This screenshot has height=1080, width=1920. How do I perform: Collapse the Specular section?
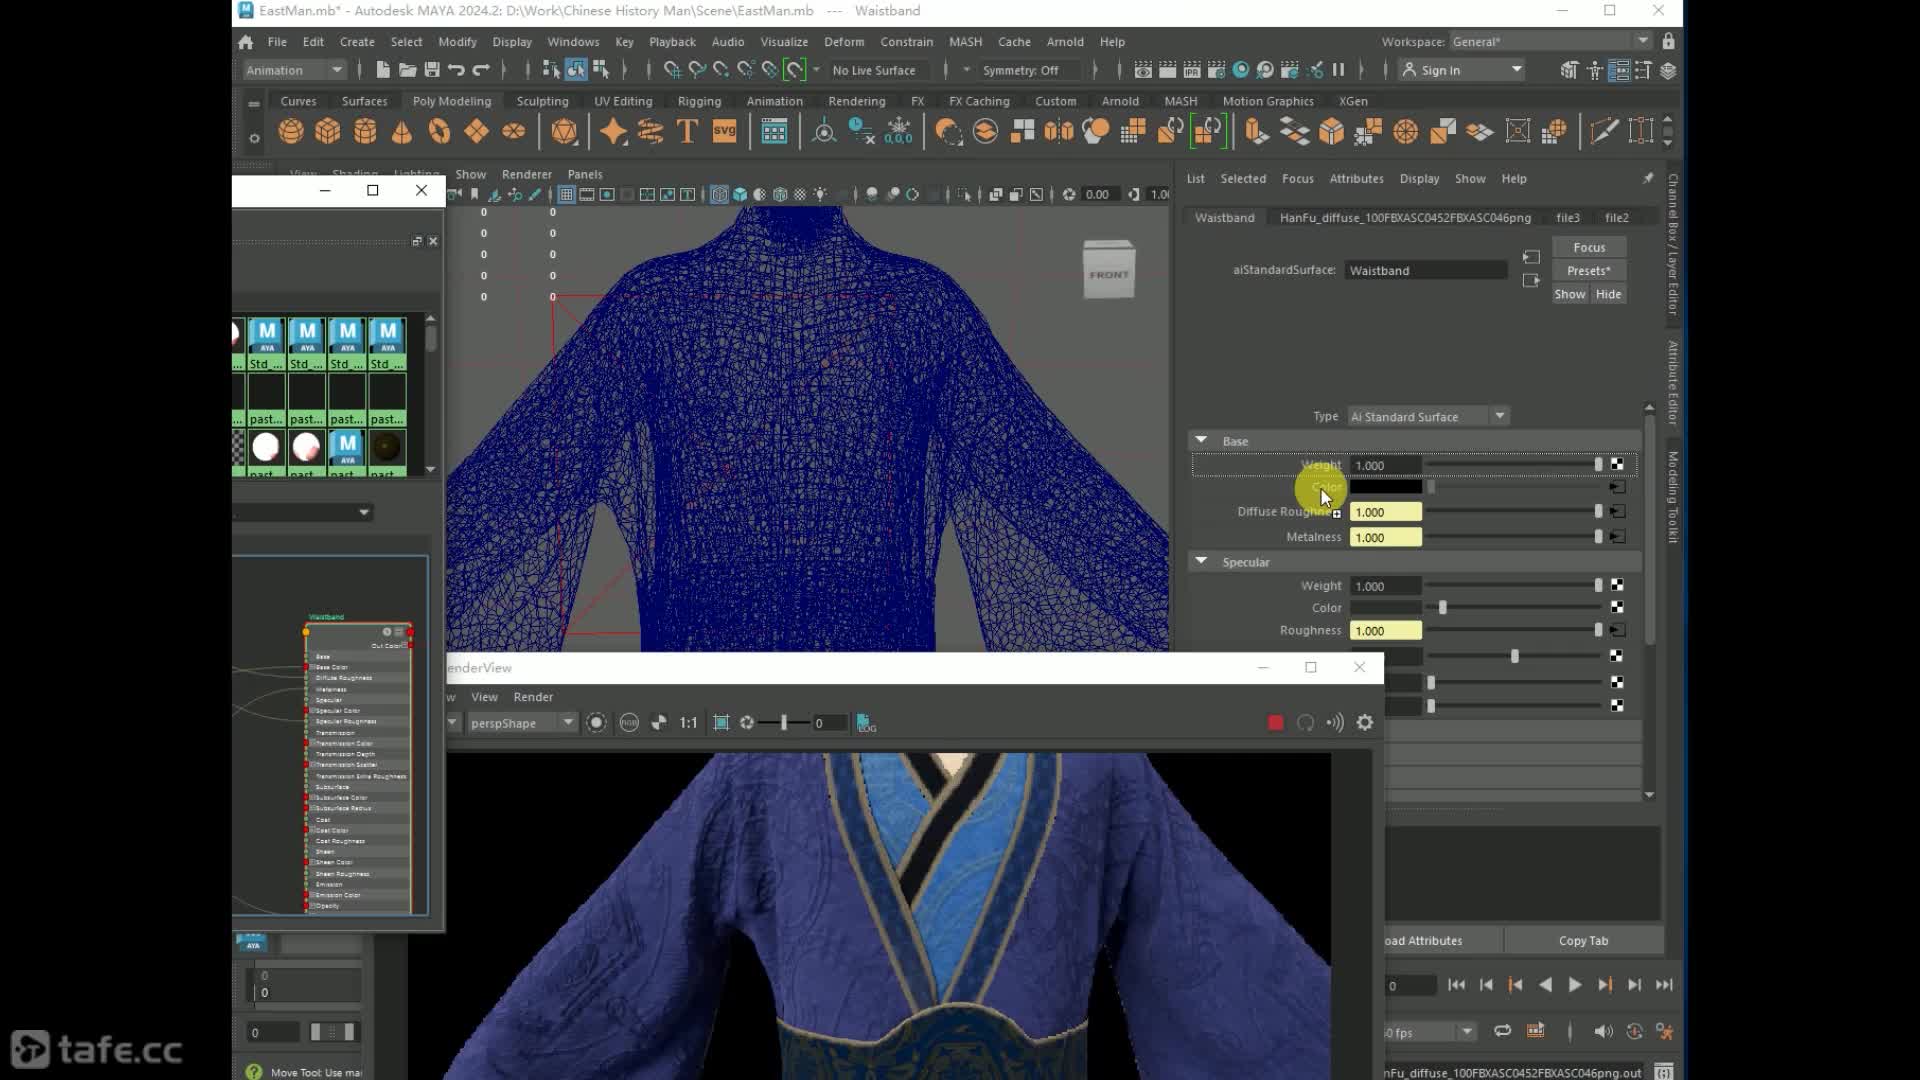[1201, 562]
